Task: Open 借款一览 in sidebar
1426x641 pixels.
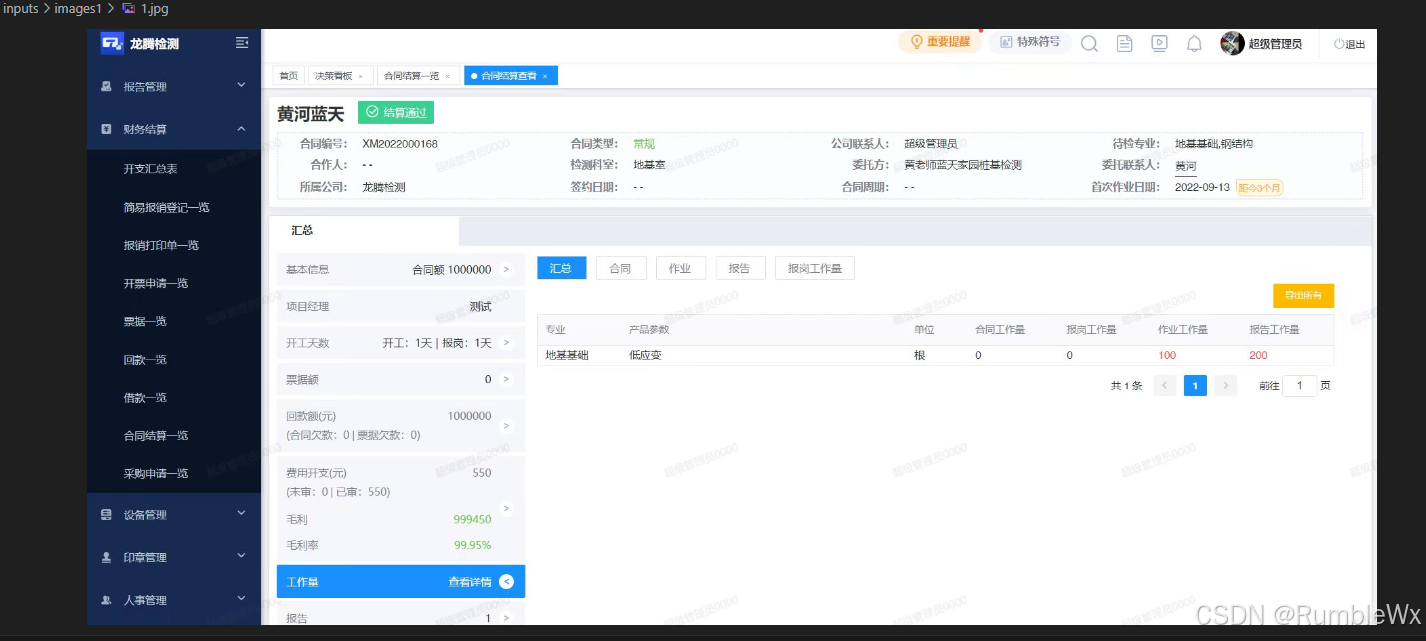Action: pyautogui.click(x=145, y=397)
